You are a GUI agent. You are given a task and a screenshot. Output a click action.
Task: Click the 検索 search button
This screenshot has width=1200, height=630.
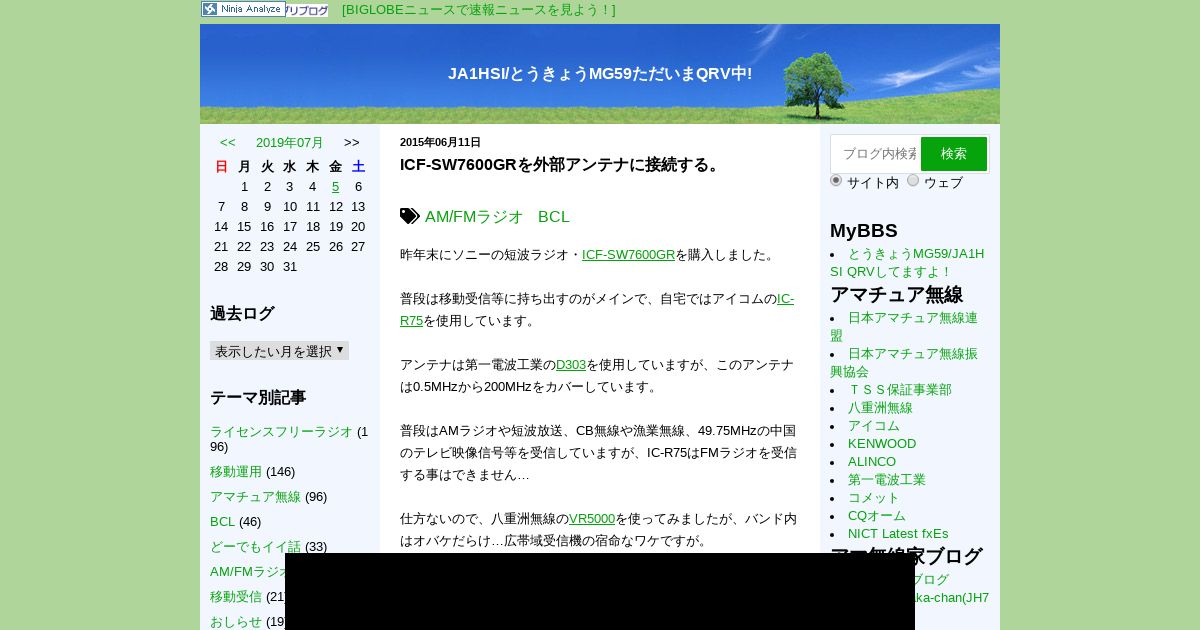click(x=954, y=154)
